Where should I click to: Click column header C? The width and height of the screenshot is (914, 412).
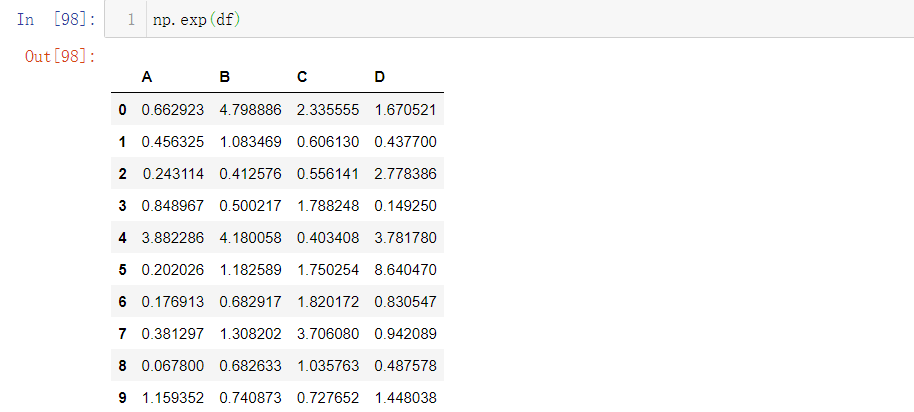pos(302,77)
